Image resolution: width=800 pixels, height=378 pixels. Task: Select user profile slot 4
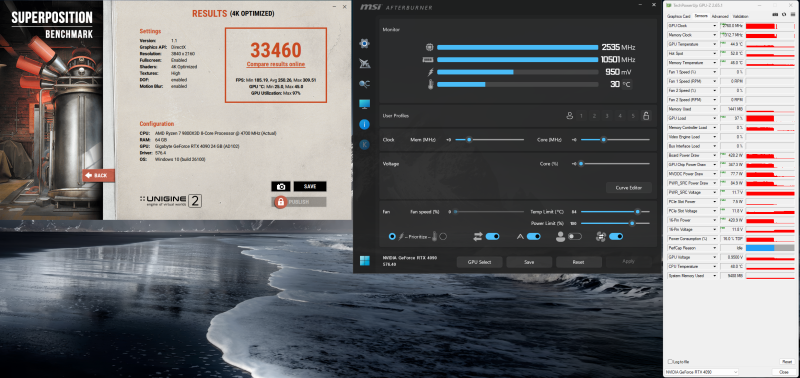click(x=620, y=116)
